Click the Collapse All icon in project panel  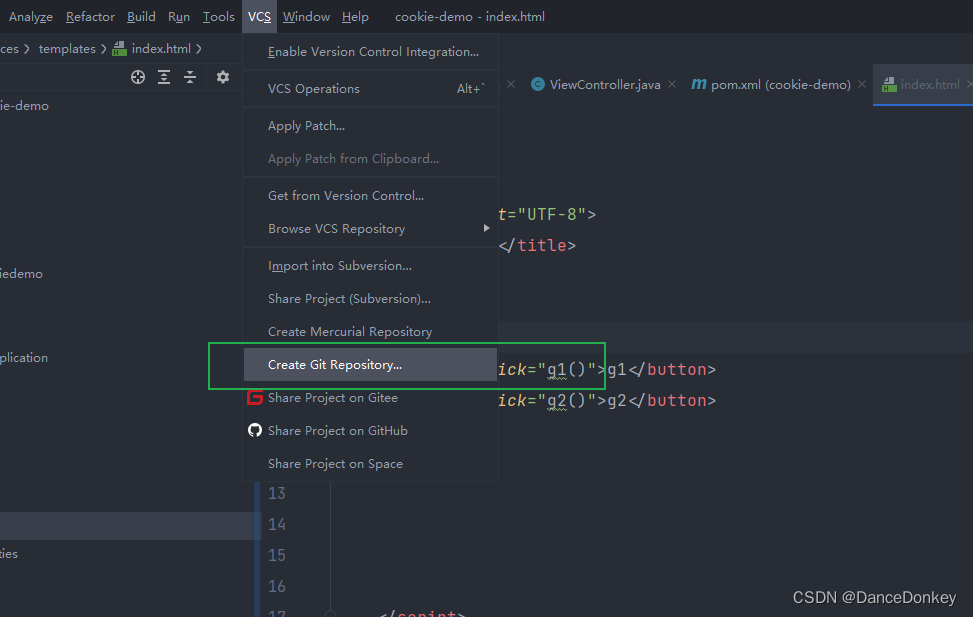point(190,77)
